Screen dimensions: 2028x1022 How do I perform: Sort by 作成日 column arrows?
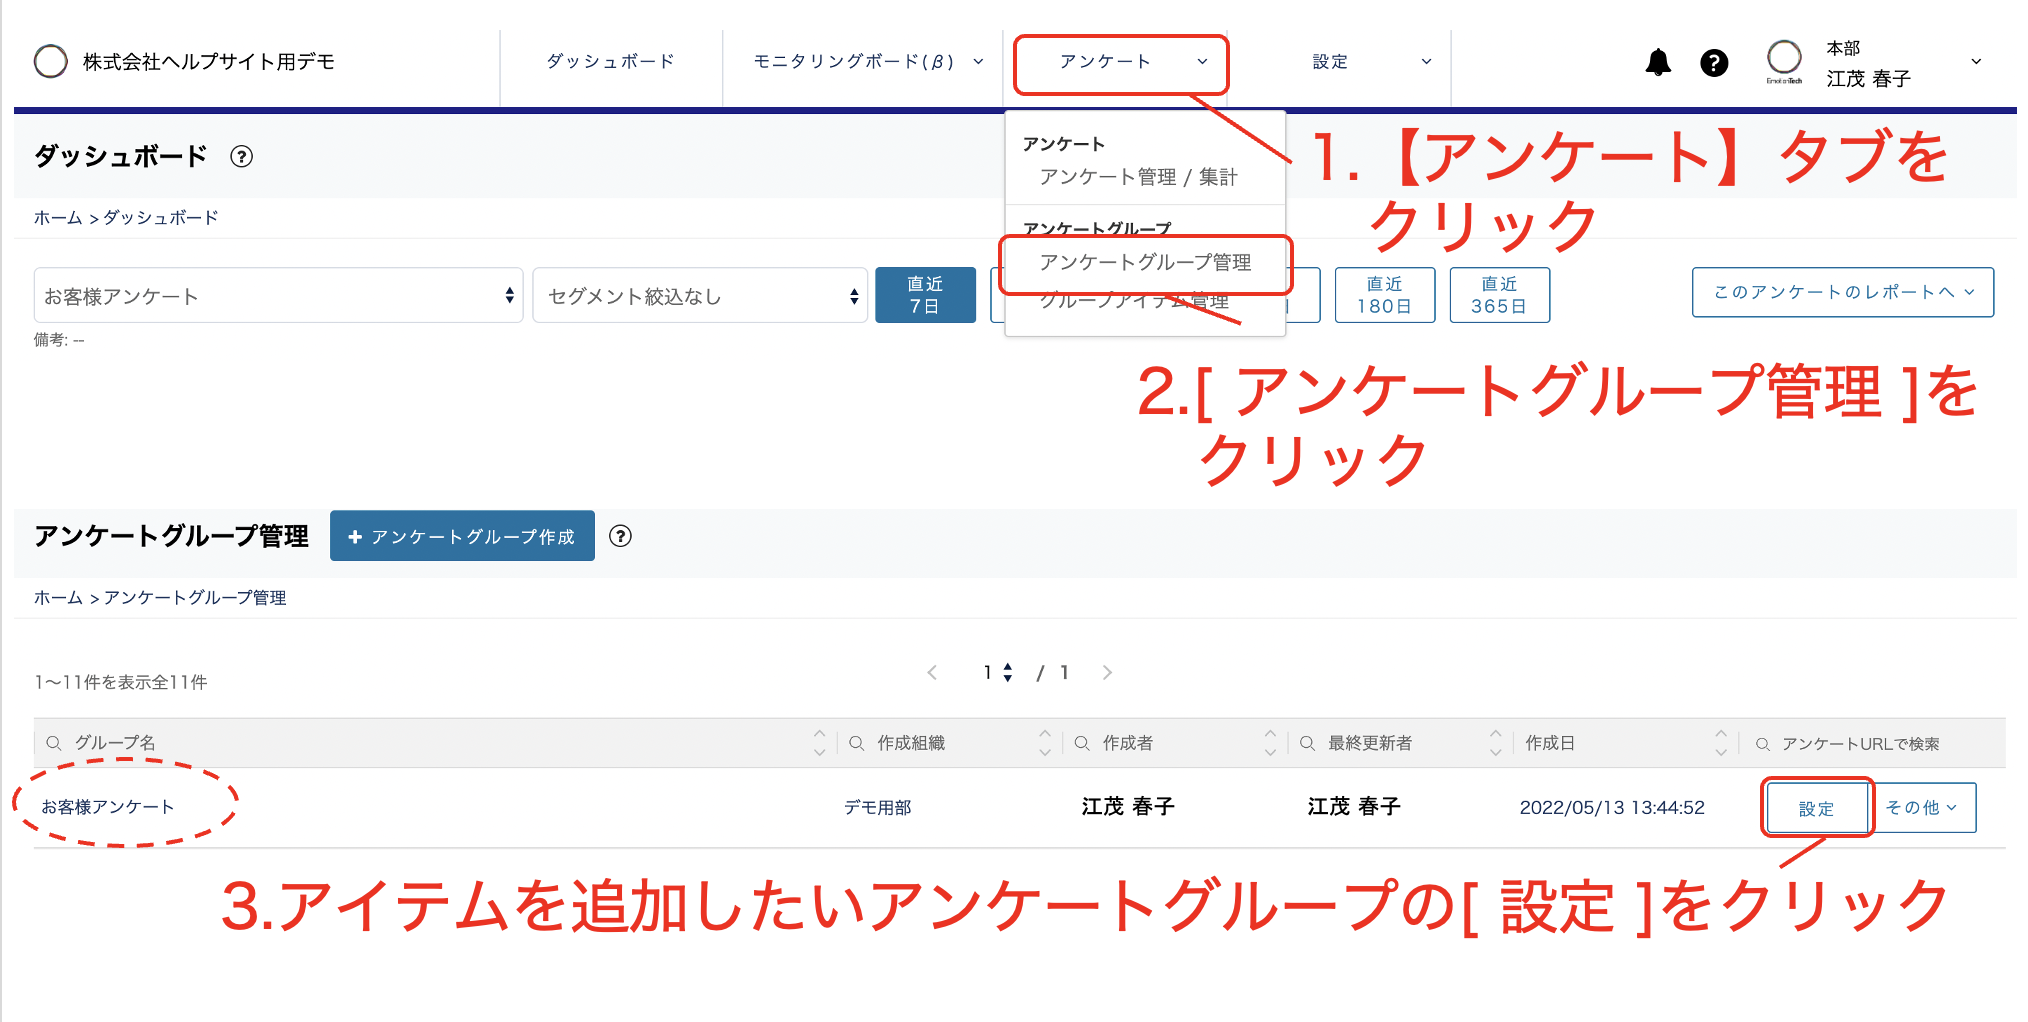tap(1721, 742)
